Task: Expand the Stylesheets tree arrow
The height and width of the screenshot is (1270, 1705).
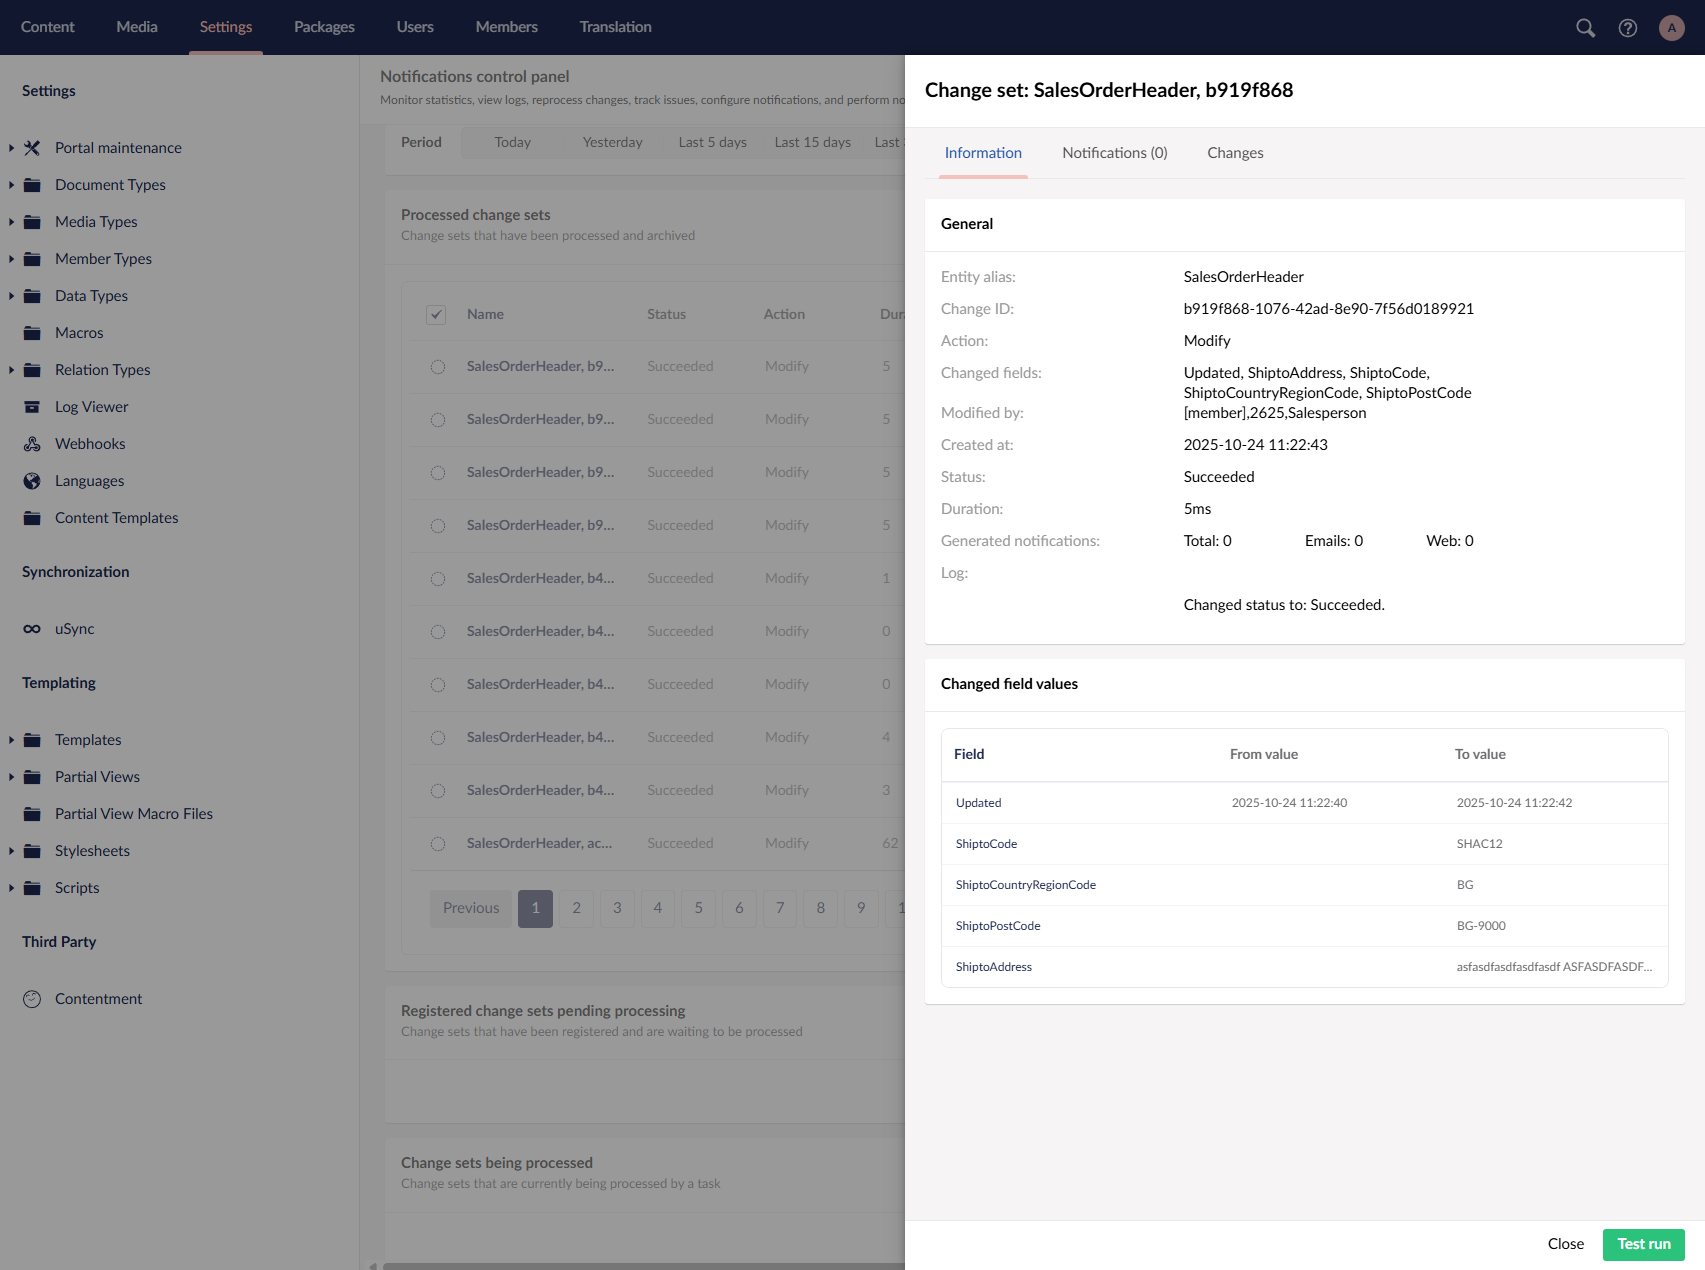Action: pos(11,851)
